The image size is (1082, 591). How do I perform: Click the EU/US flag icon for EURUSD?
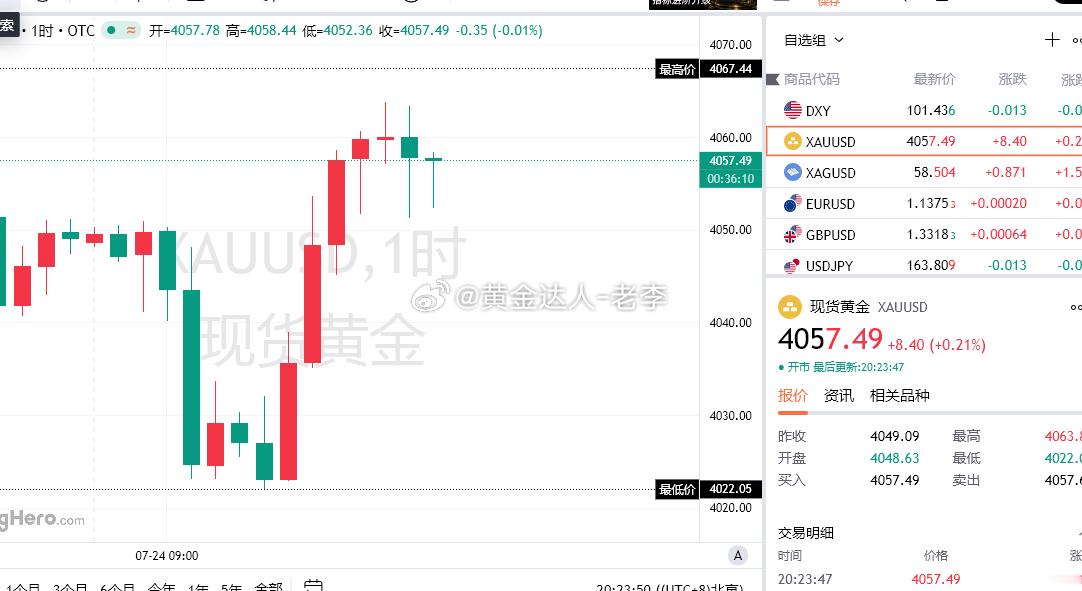(x=793, y=203)
